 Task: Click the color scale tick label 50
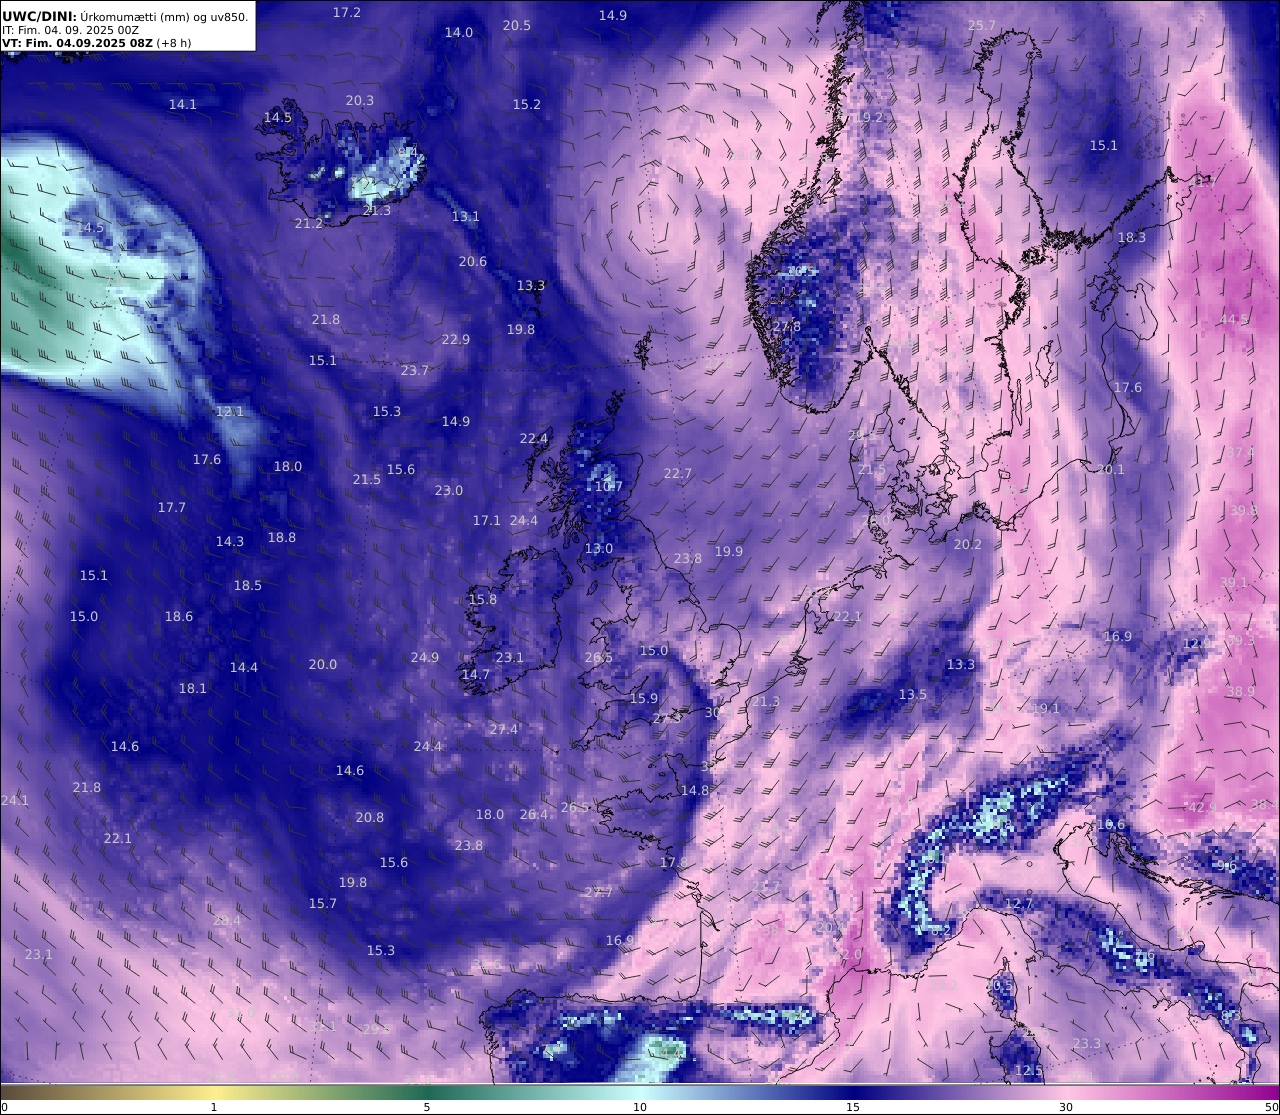click(1271, 1107)
